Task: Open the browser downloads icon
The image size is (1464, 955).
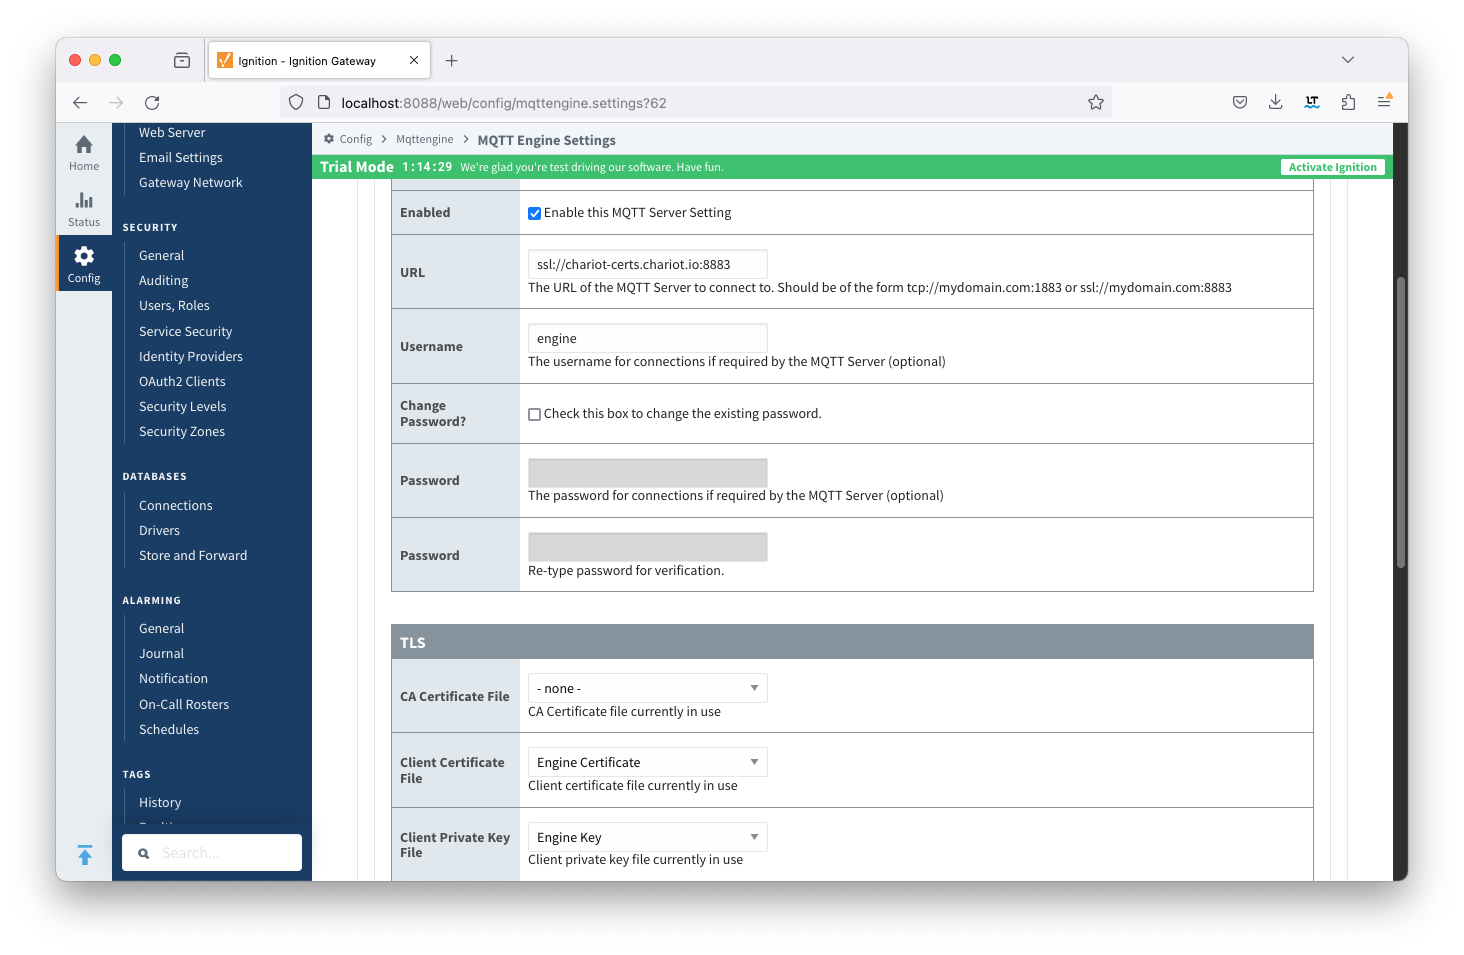Action: tap(1276, 102)
